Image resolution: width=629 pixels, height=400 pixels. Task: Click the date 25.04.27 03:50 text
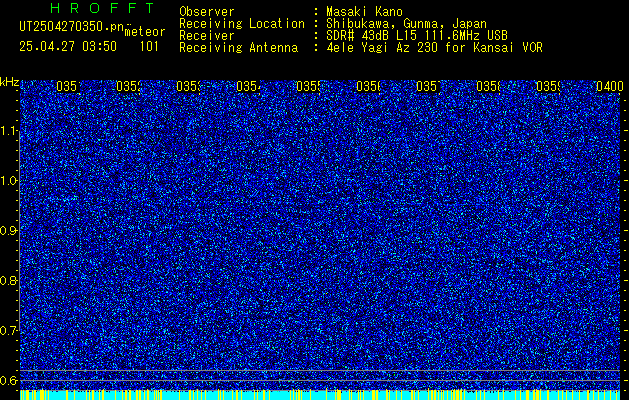pyautogui.click(x=68, y=47)
